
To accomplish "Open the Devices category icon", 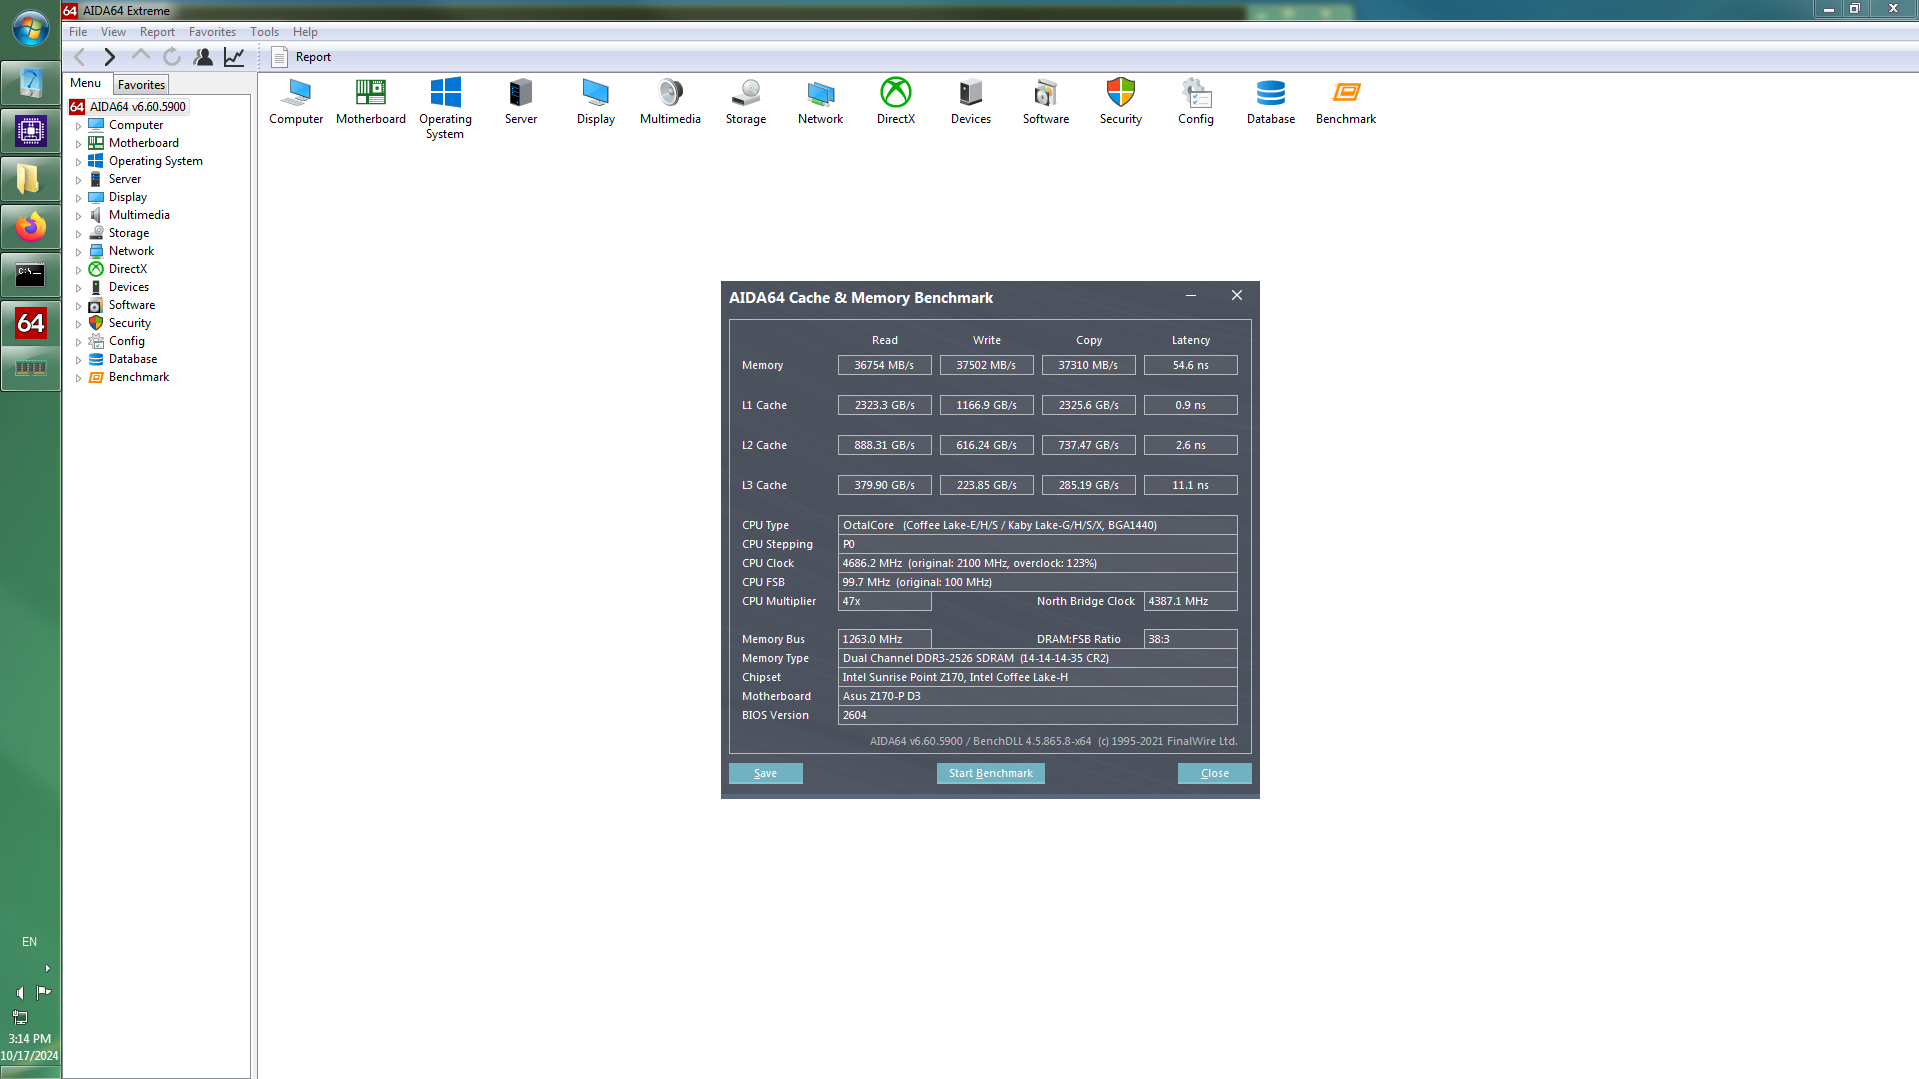I will pos(971,101).
